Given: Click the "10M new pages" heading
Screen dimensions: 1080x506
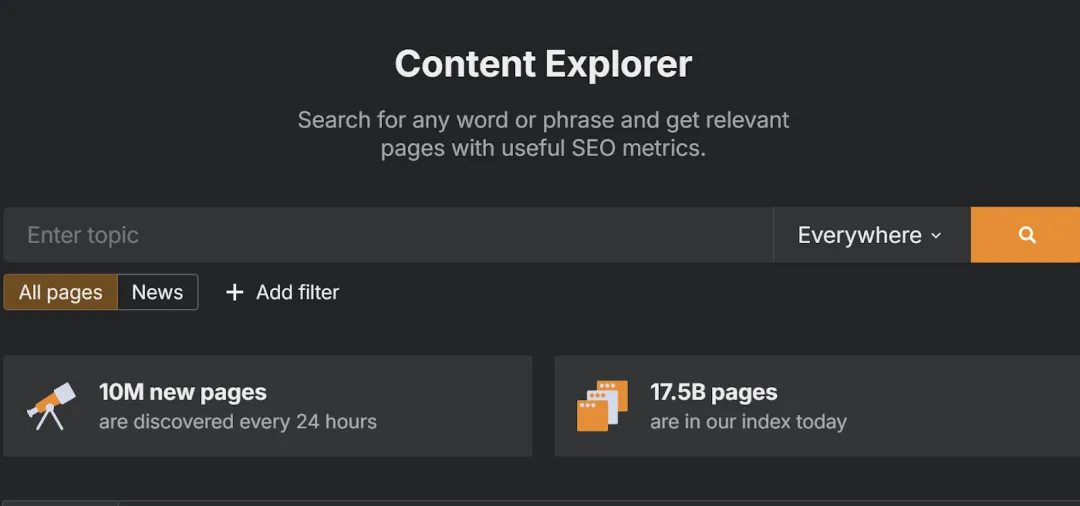Looking at the screenshot, I should [x=183, y=392].
